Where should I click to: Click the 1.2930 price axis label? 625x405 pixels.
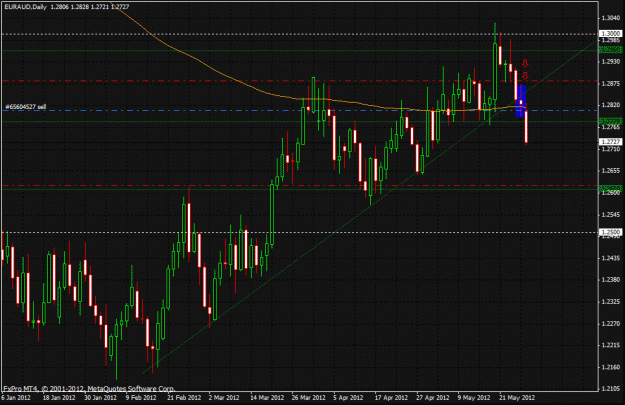pos(611,61)
